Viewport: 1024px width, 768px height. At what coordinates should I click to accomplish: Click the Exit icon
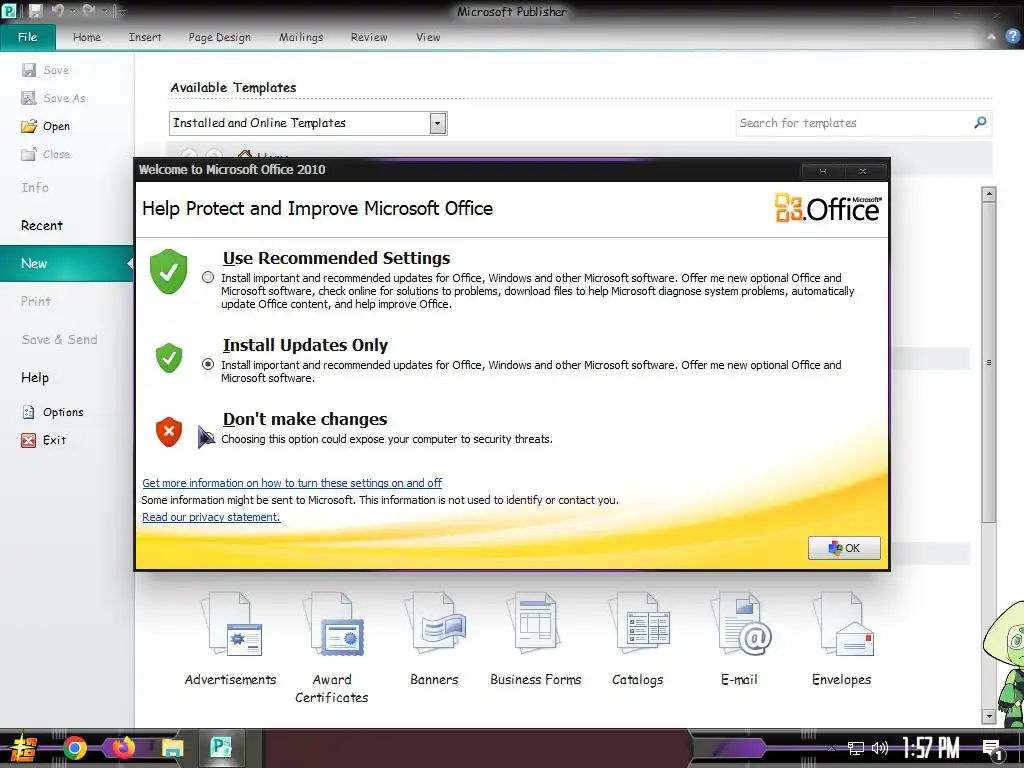point(29,440)
